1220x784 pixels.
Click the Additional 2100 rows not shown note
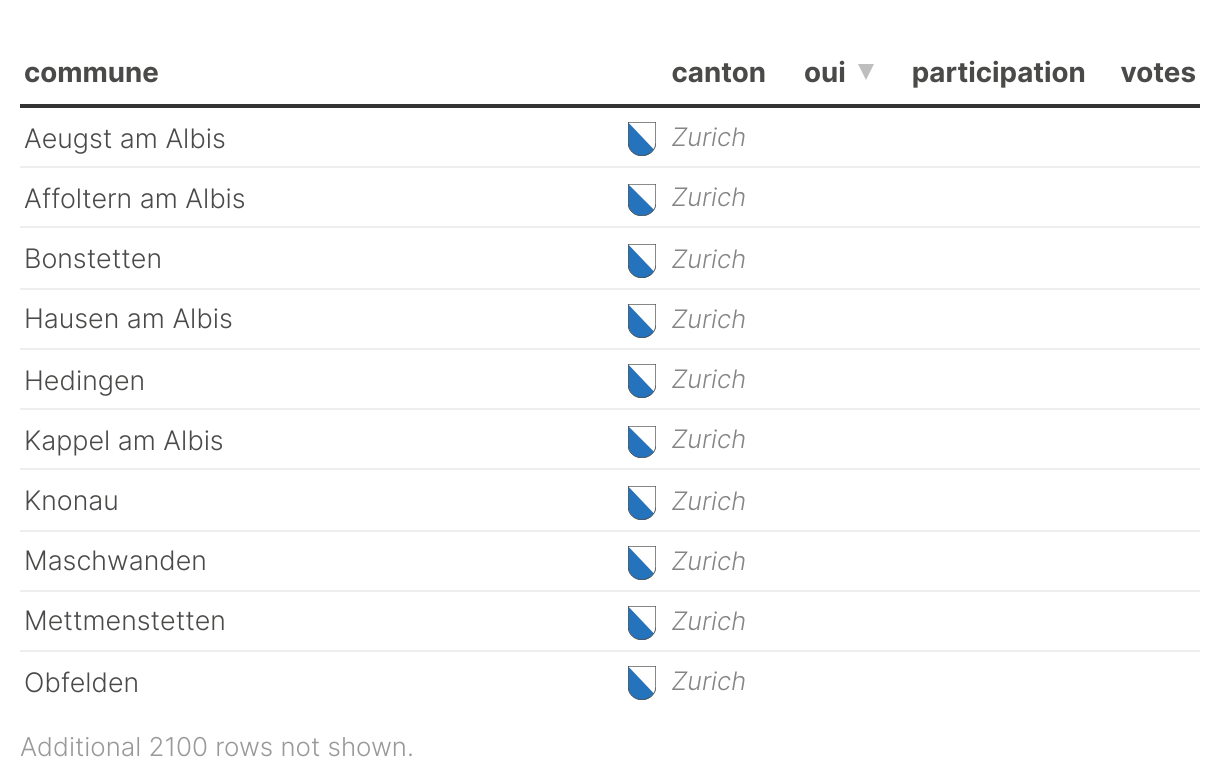coord(216,747)
